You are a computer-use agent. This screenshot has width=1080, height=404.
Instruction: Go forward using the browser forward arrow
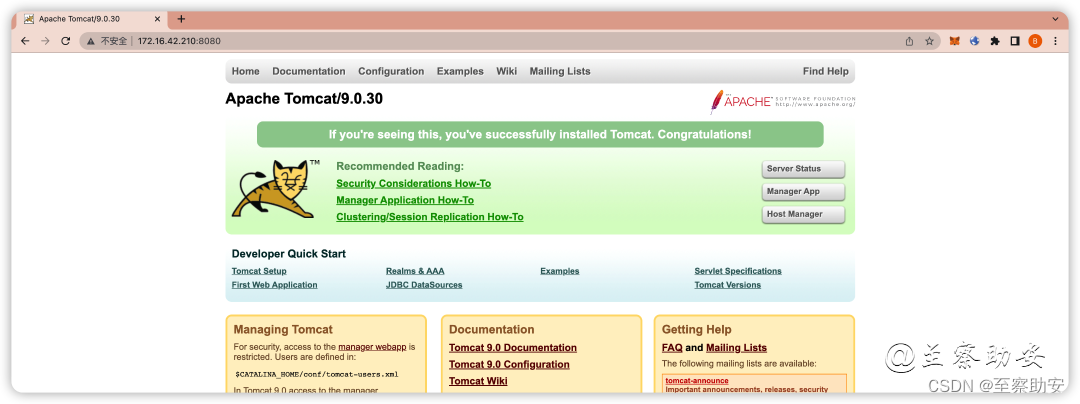click(x=45, y=41)
